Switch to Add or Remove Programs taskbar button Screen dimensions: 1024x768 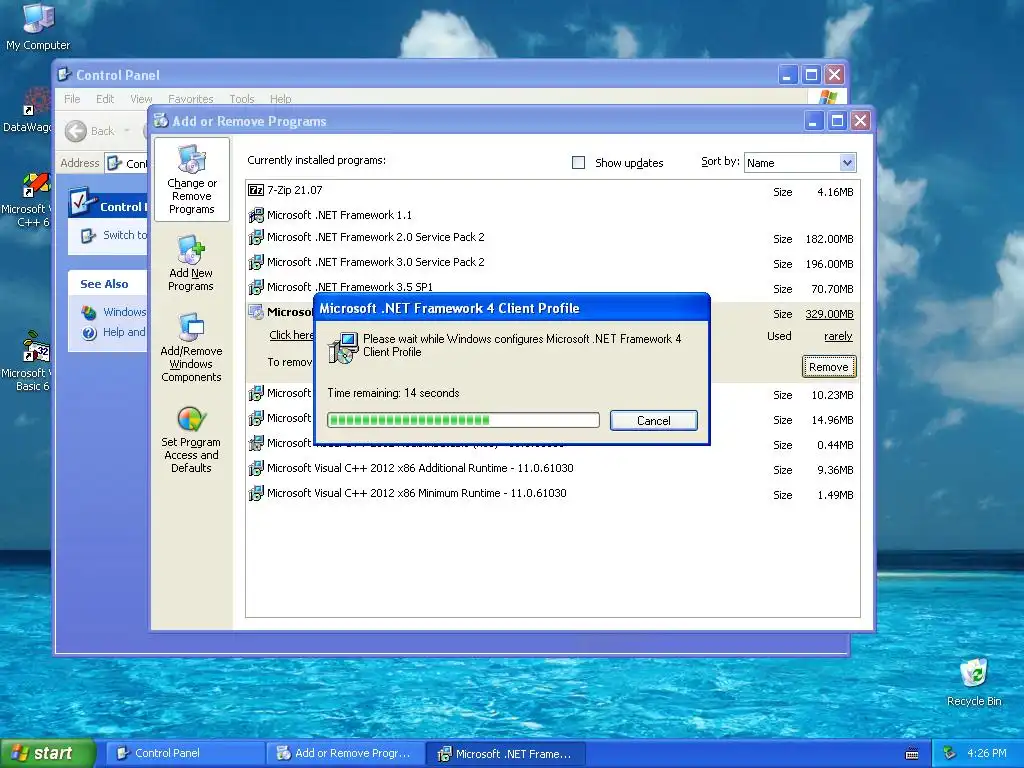345,753
